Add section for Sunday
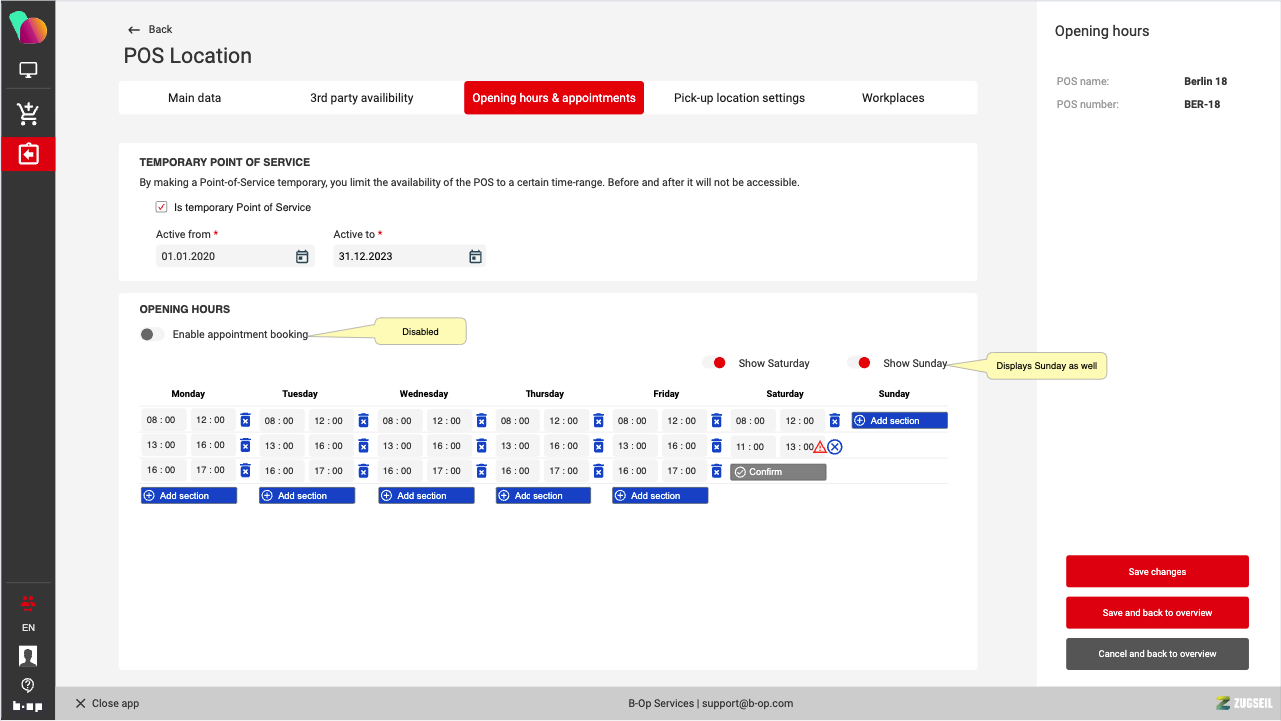The image size is (1281, 721). pyautogui.click(x=899, y=421)
